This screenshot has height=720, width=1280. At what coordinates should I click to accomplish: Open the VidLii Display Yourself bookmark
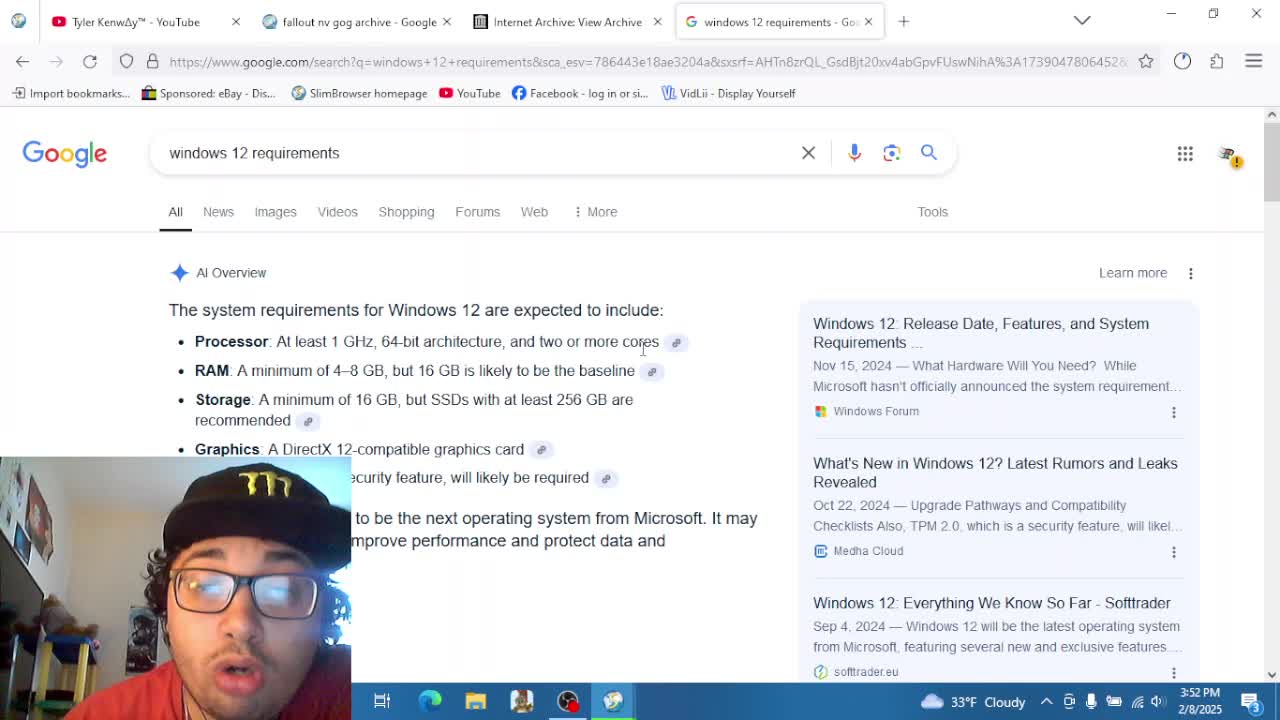(x=728, y=93)
